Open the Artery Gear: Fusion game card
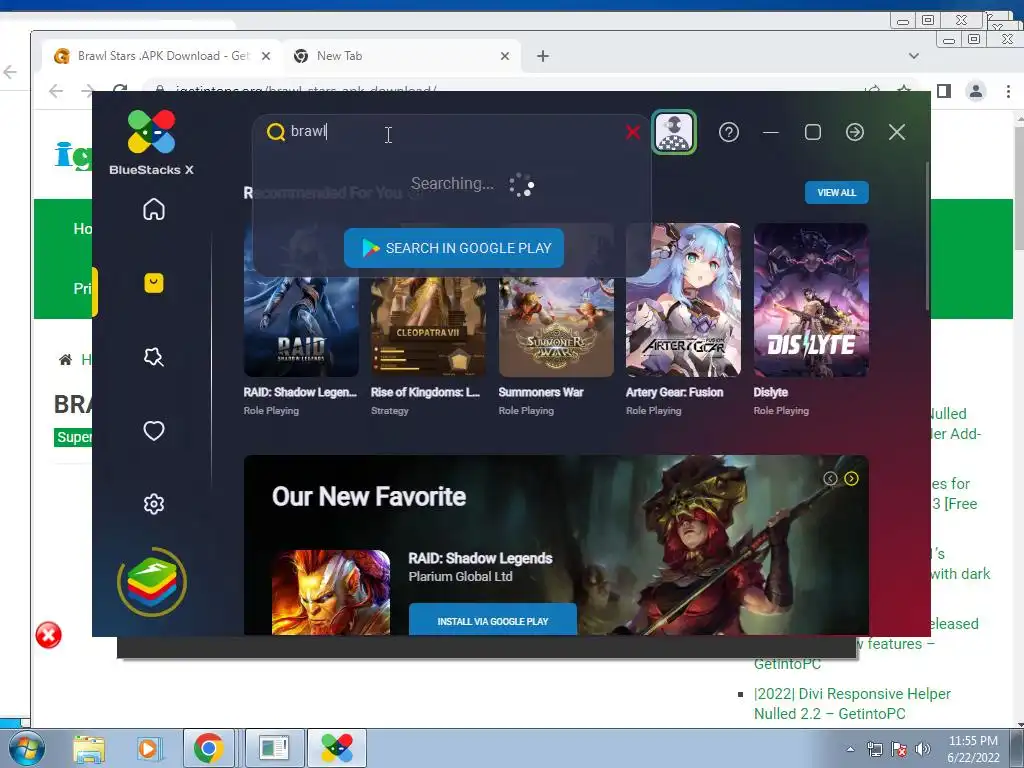 click(683, 321)
